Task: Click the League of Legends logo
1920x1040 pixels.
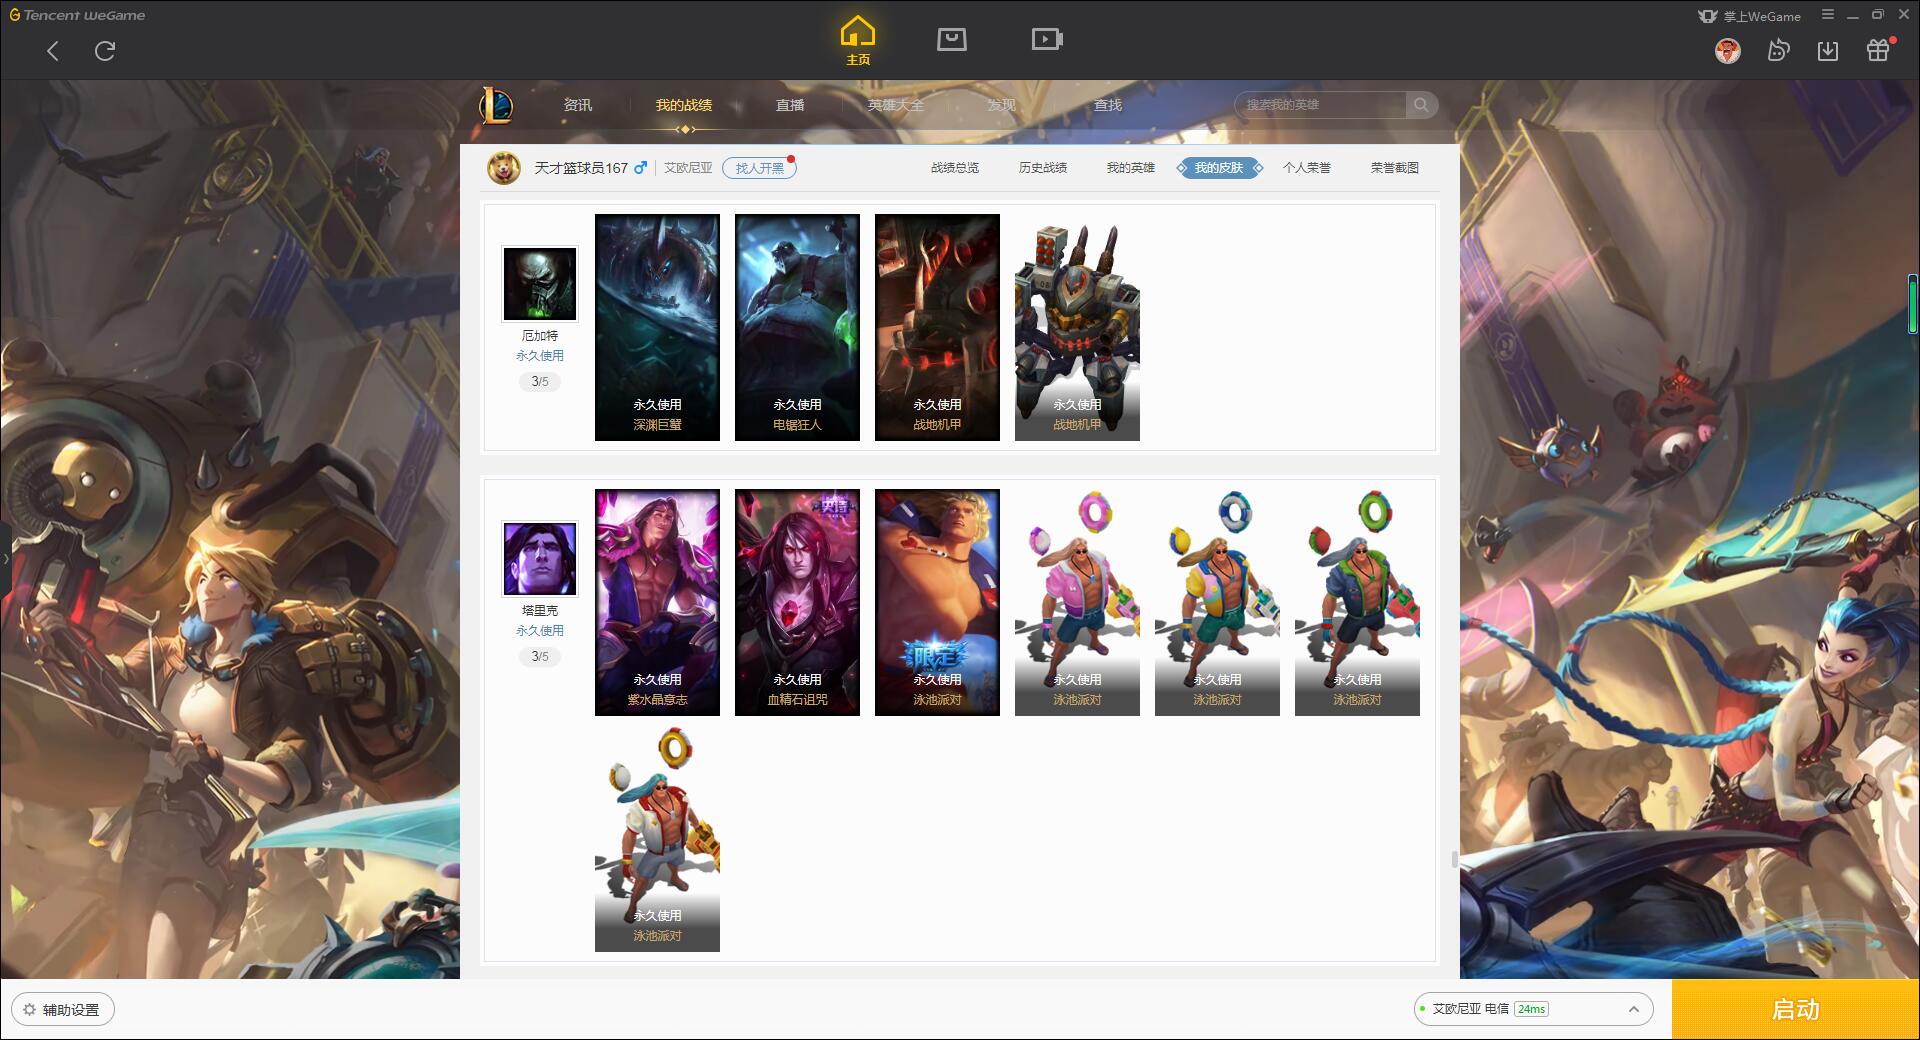Action: coord(496,105)
